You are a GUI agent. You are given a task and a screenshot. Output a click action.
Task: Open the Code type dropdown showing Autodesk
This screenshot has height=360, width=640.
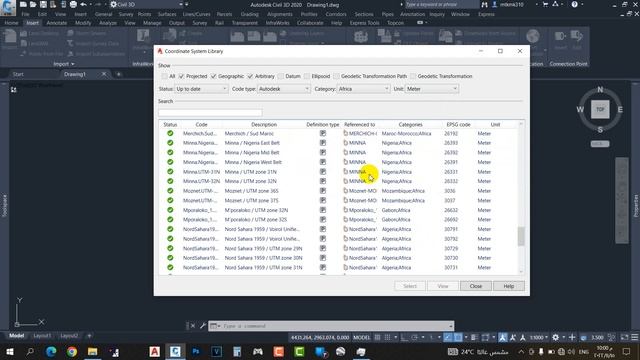[284, 89]
